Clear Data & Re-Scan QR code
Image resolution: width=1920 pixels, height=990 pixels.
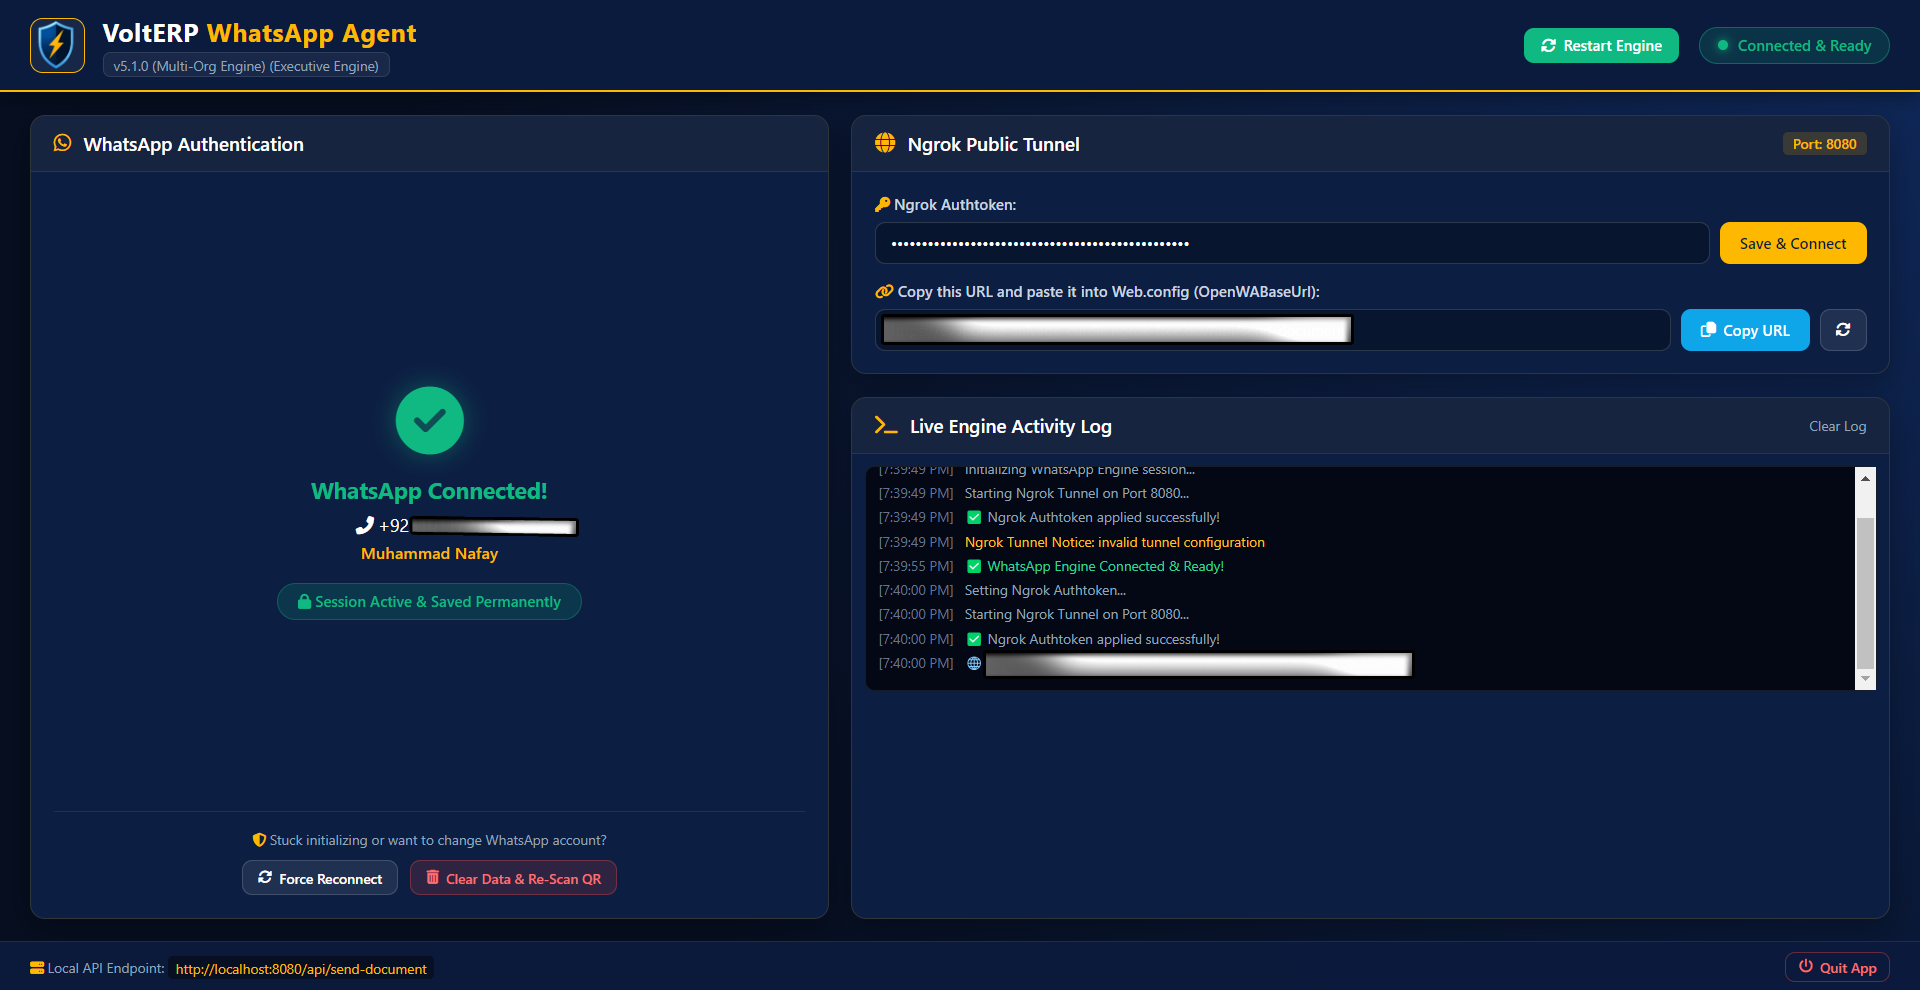(513, 878)
